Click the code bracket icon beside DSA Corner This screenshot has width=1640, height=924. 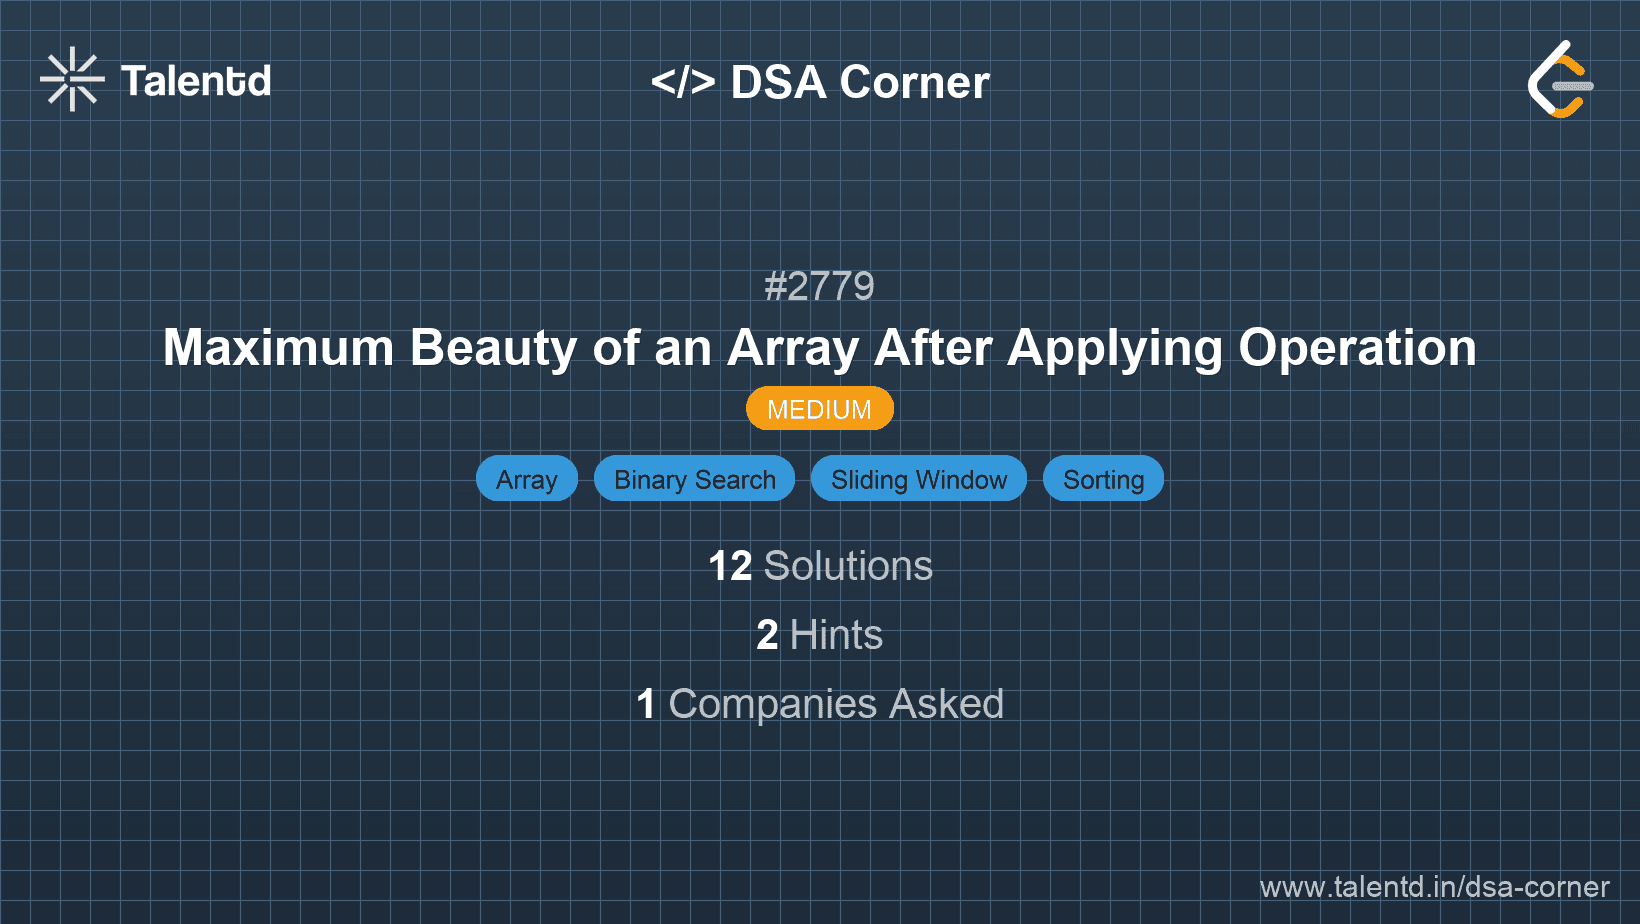tap(685, 82)
